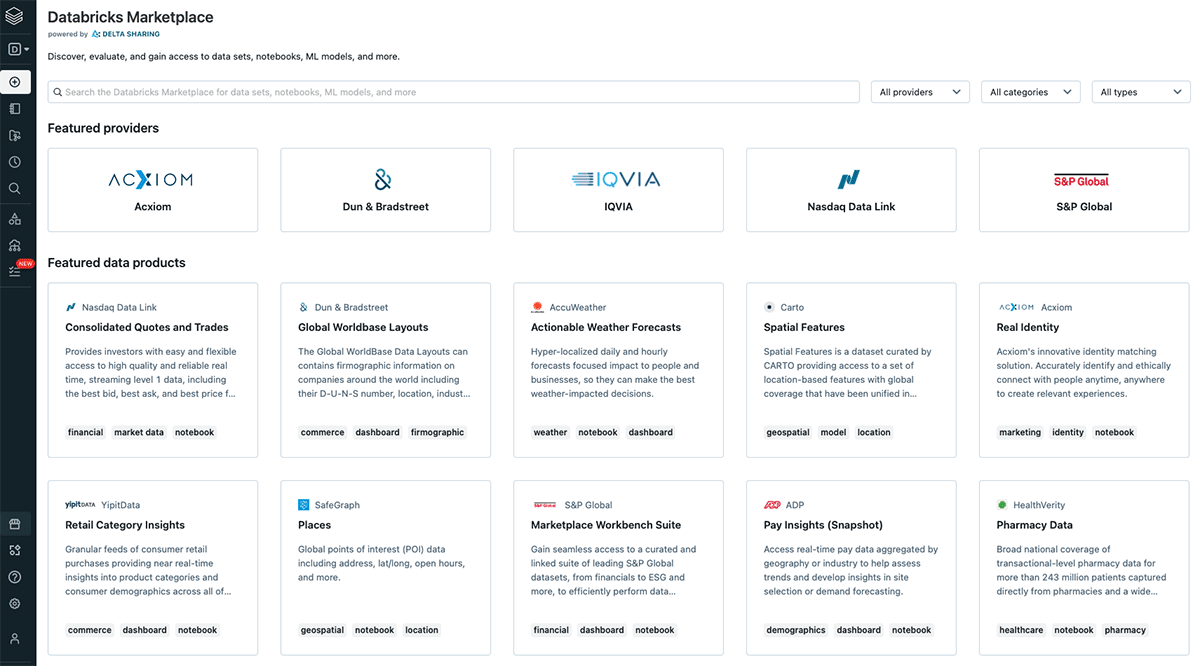Click the ADP logo on Pay Insights card
This screenshot has height=666, width=1200.
pos(772,505)
